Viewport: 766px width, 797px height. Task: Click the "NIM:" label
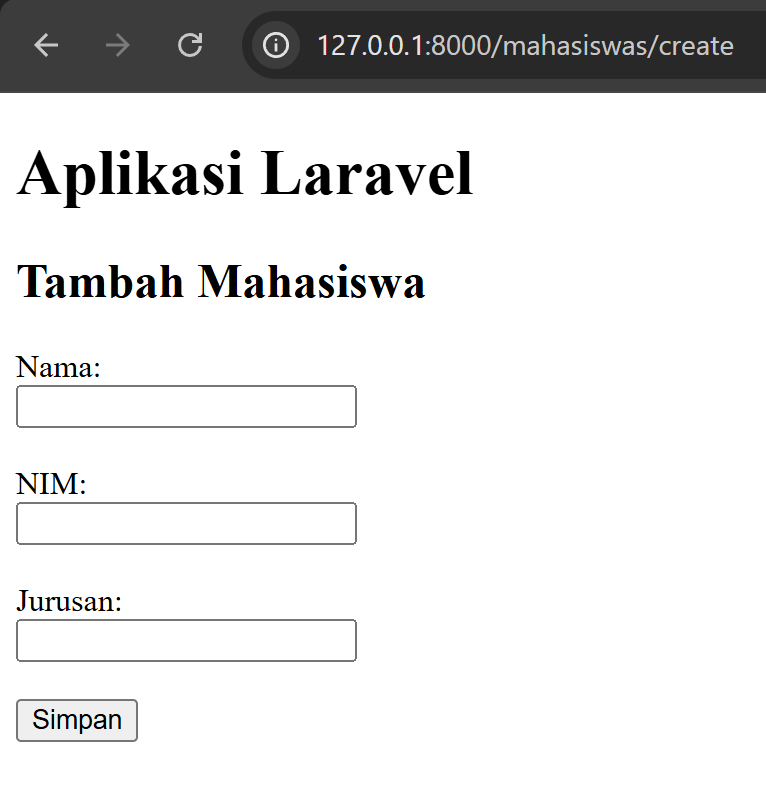(x=51, y=483)
